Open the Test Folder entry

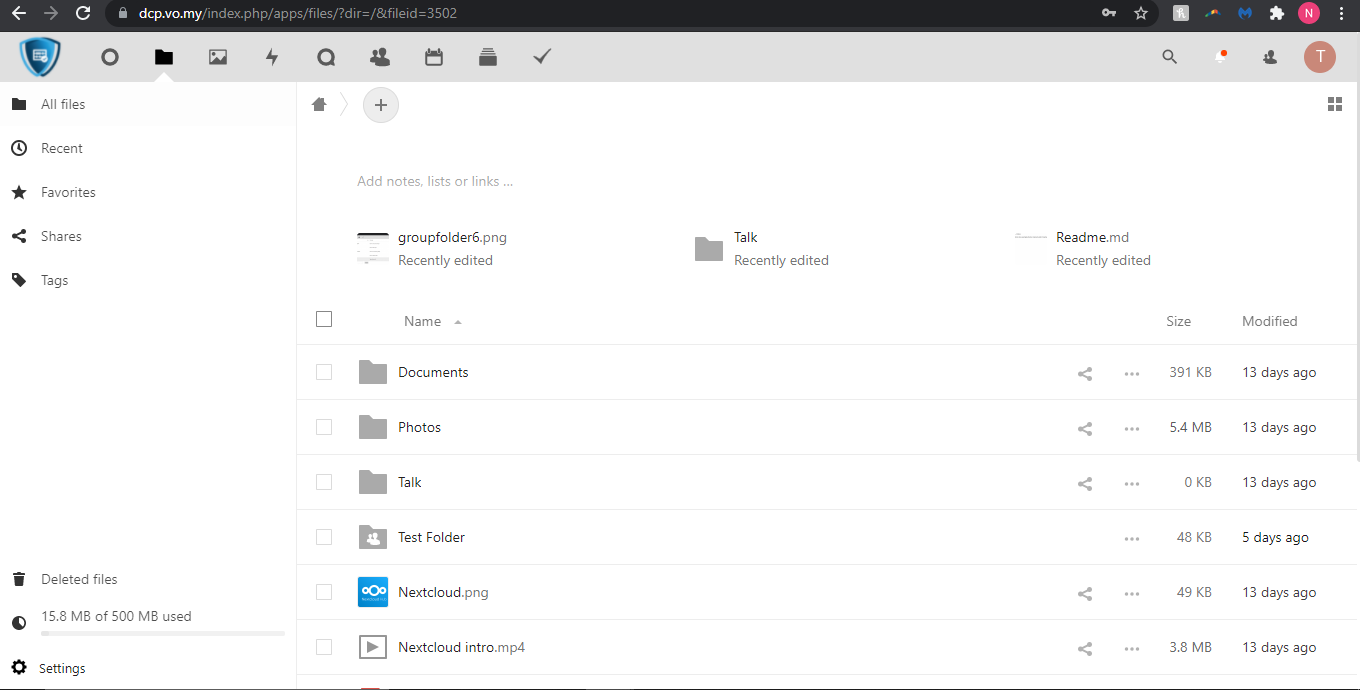[431, 537]
